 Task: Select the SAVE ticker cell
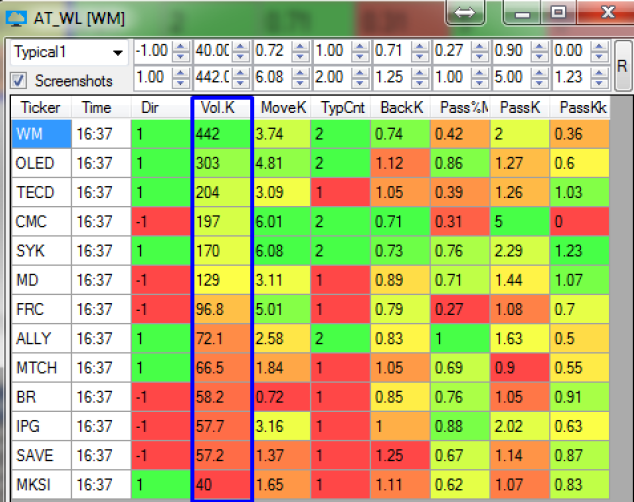click(41, 456)
